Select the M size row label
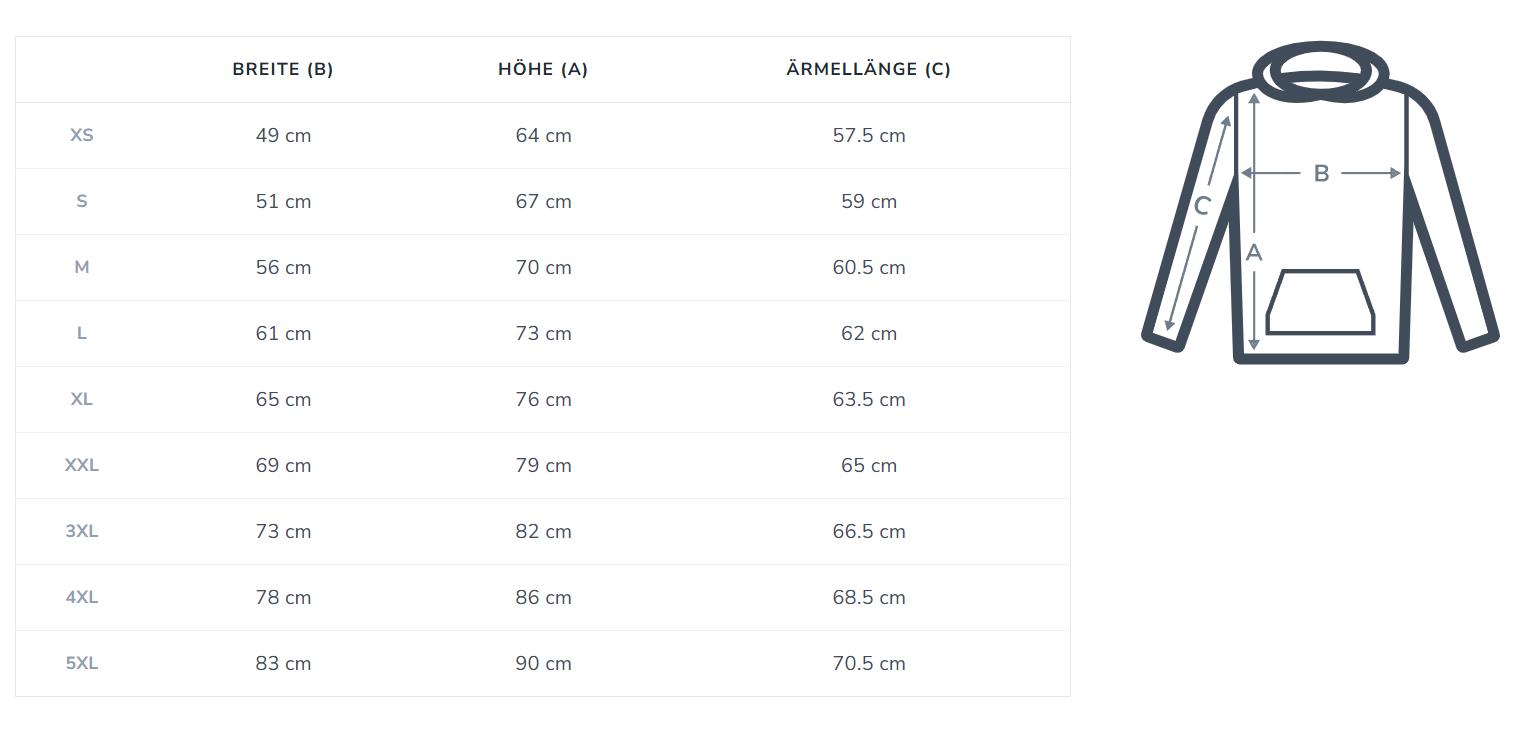This screenshot has width=1535, height=736. click(x=82, y=267)
